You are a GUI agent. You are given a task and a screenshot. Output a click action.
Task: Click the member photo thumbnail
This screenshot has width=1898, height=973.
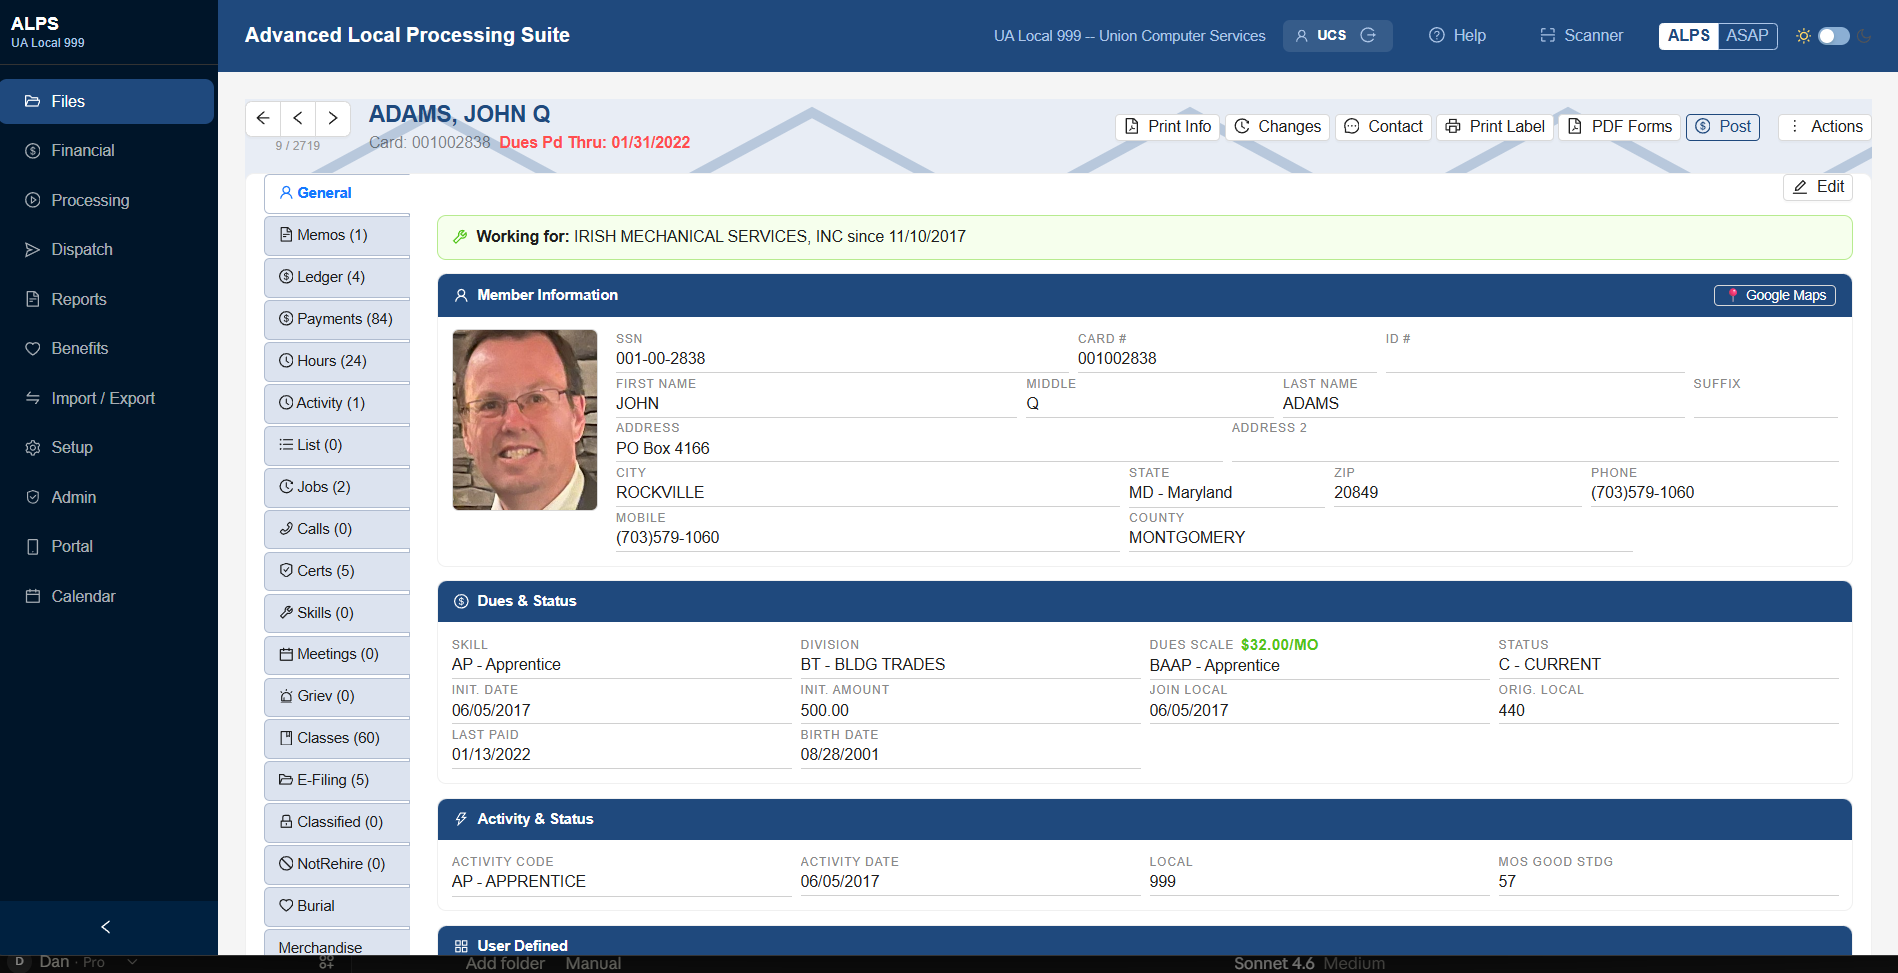click(x=525, y=420)
